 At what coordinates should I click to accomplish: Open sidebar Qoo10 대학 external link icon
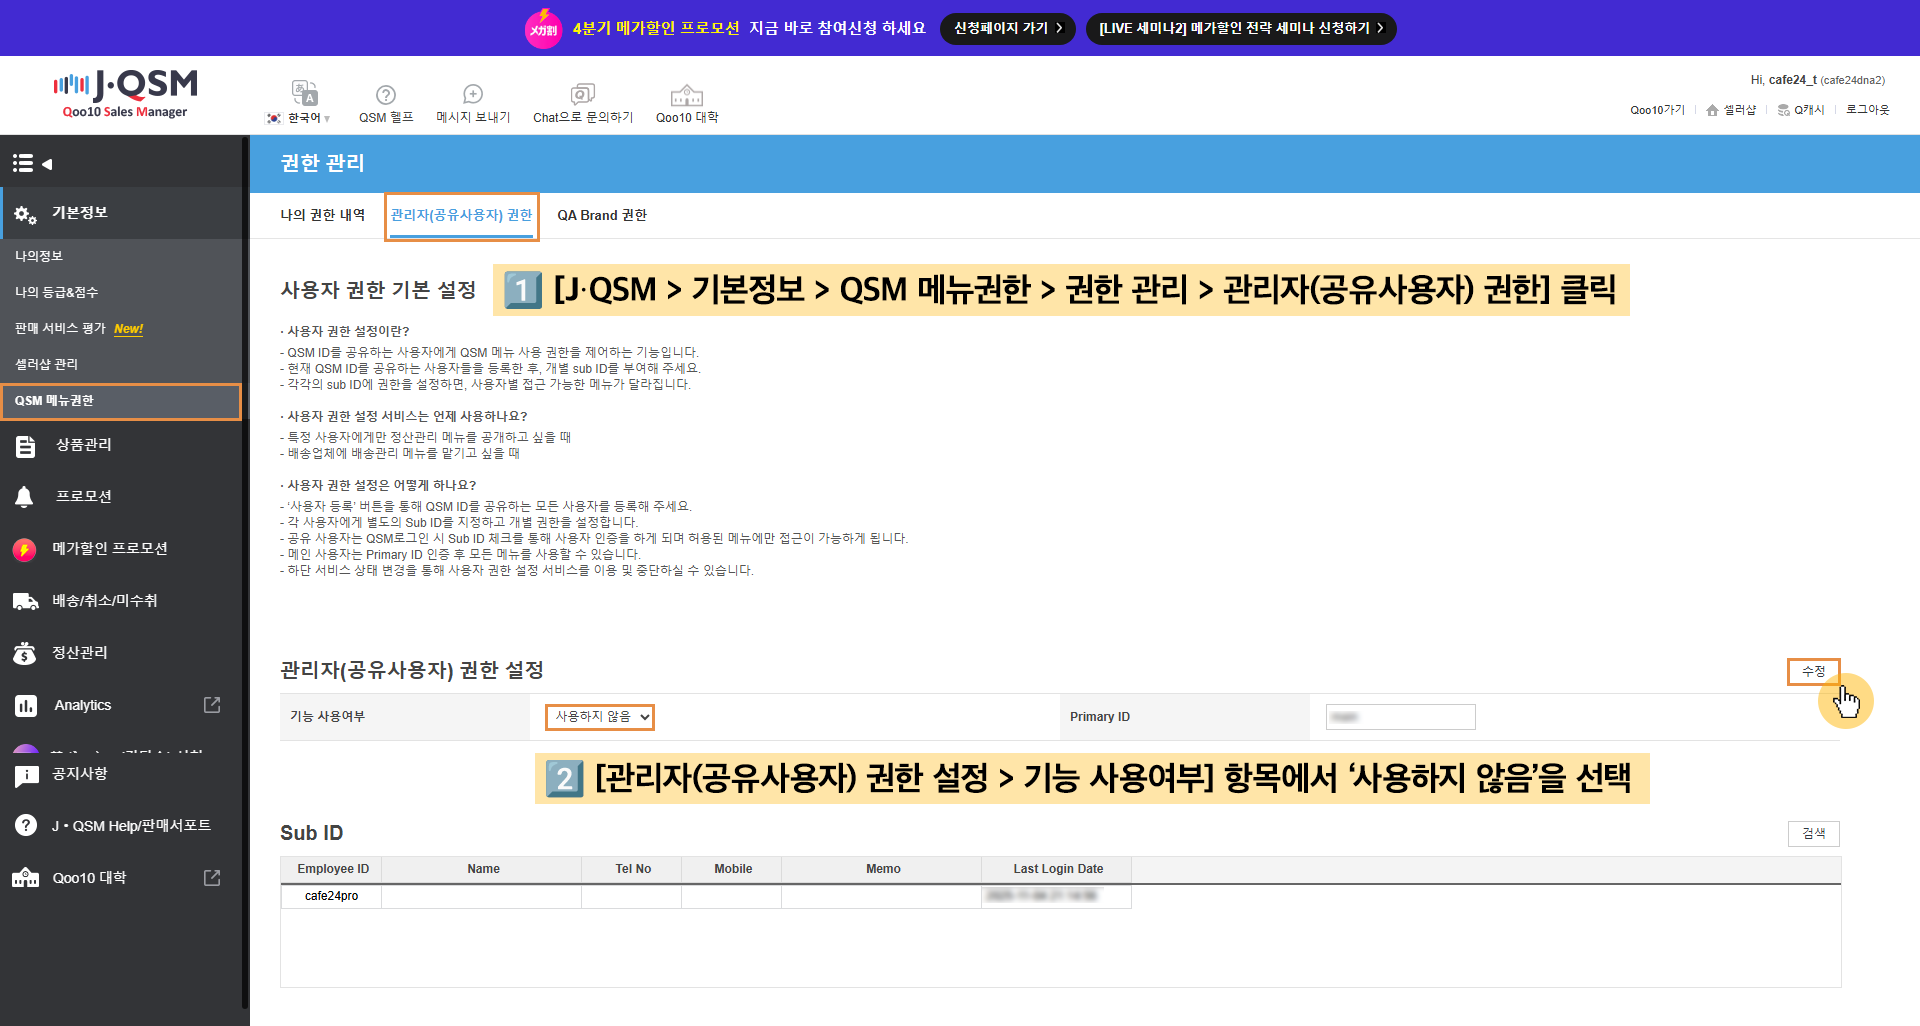coord(212,878)
